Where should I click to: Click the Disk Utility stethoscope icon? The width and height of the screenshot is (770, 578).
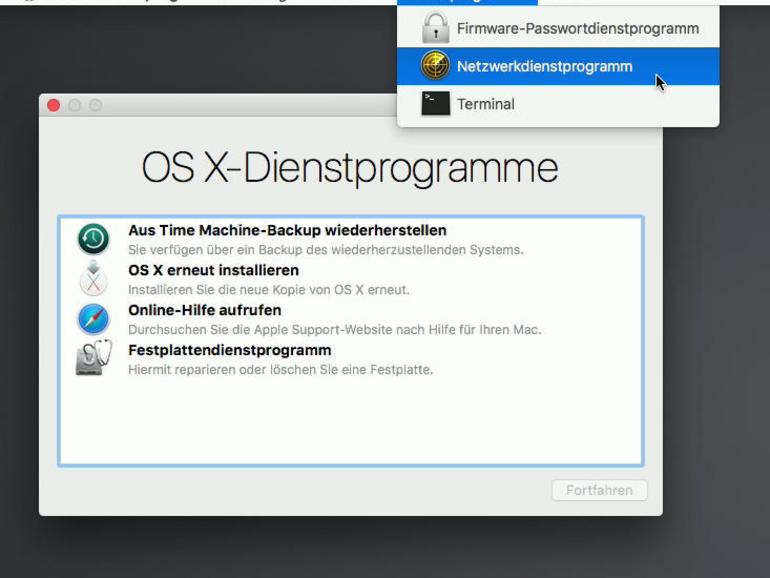tap(93, 358)
